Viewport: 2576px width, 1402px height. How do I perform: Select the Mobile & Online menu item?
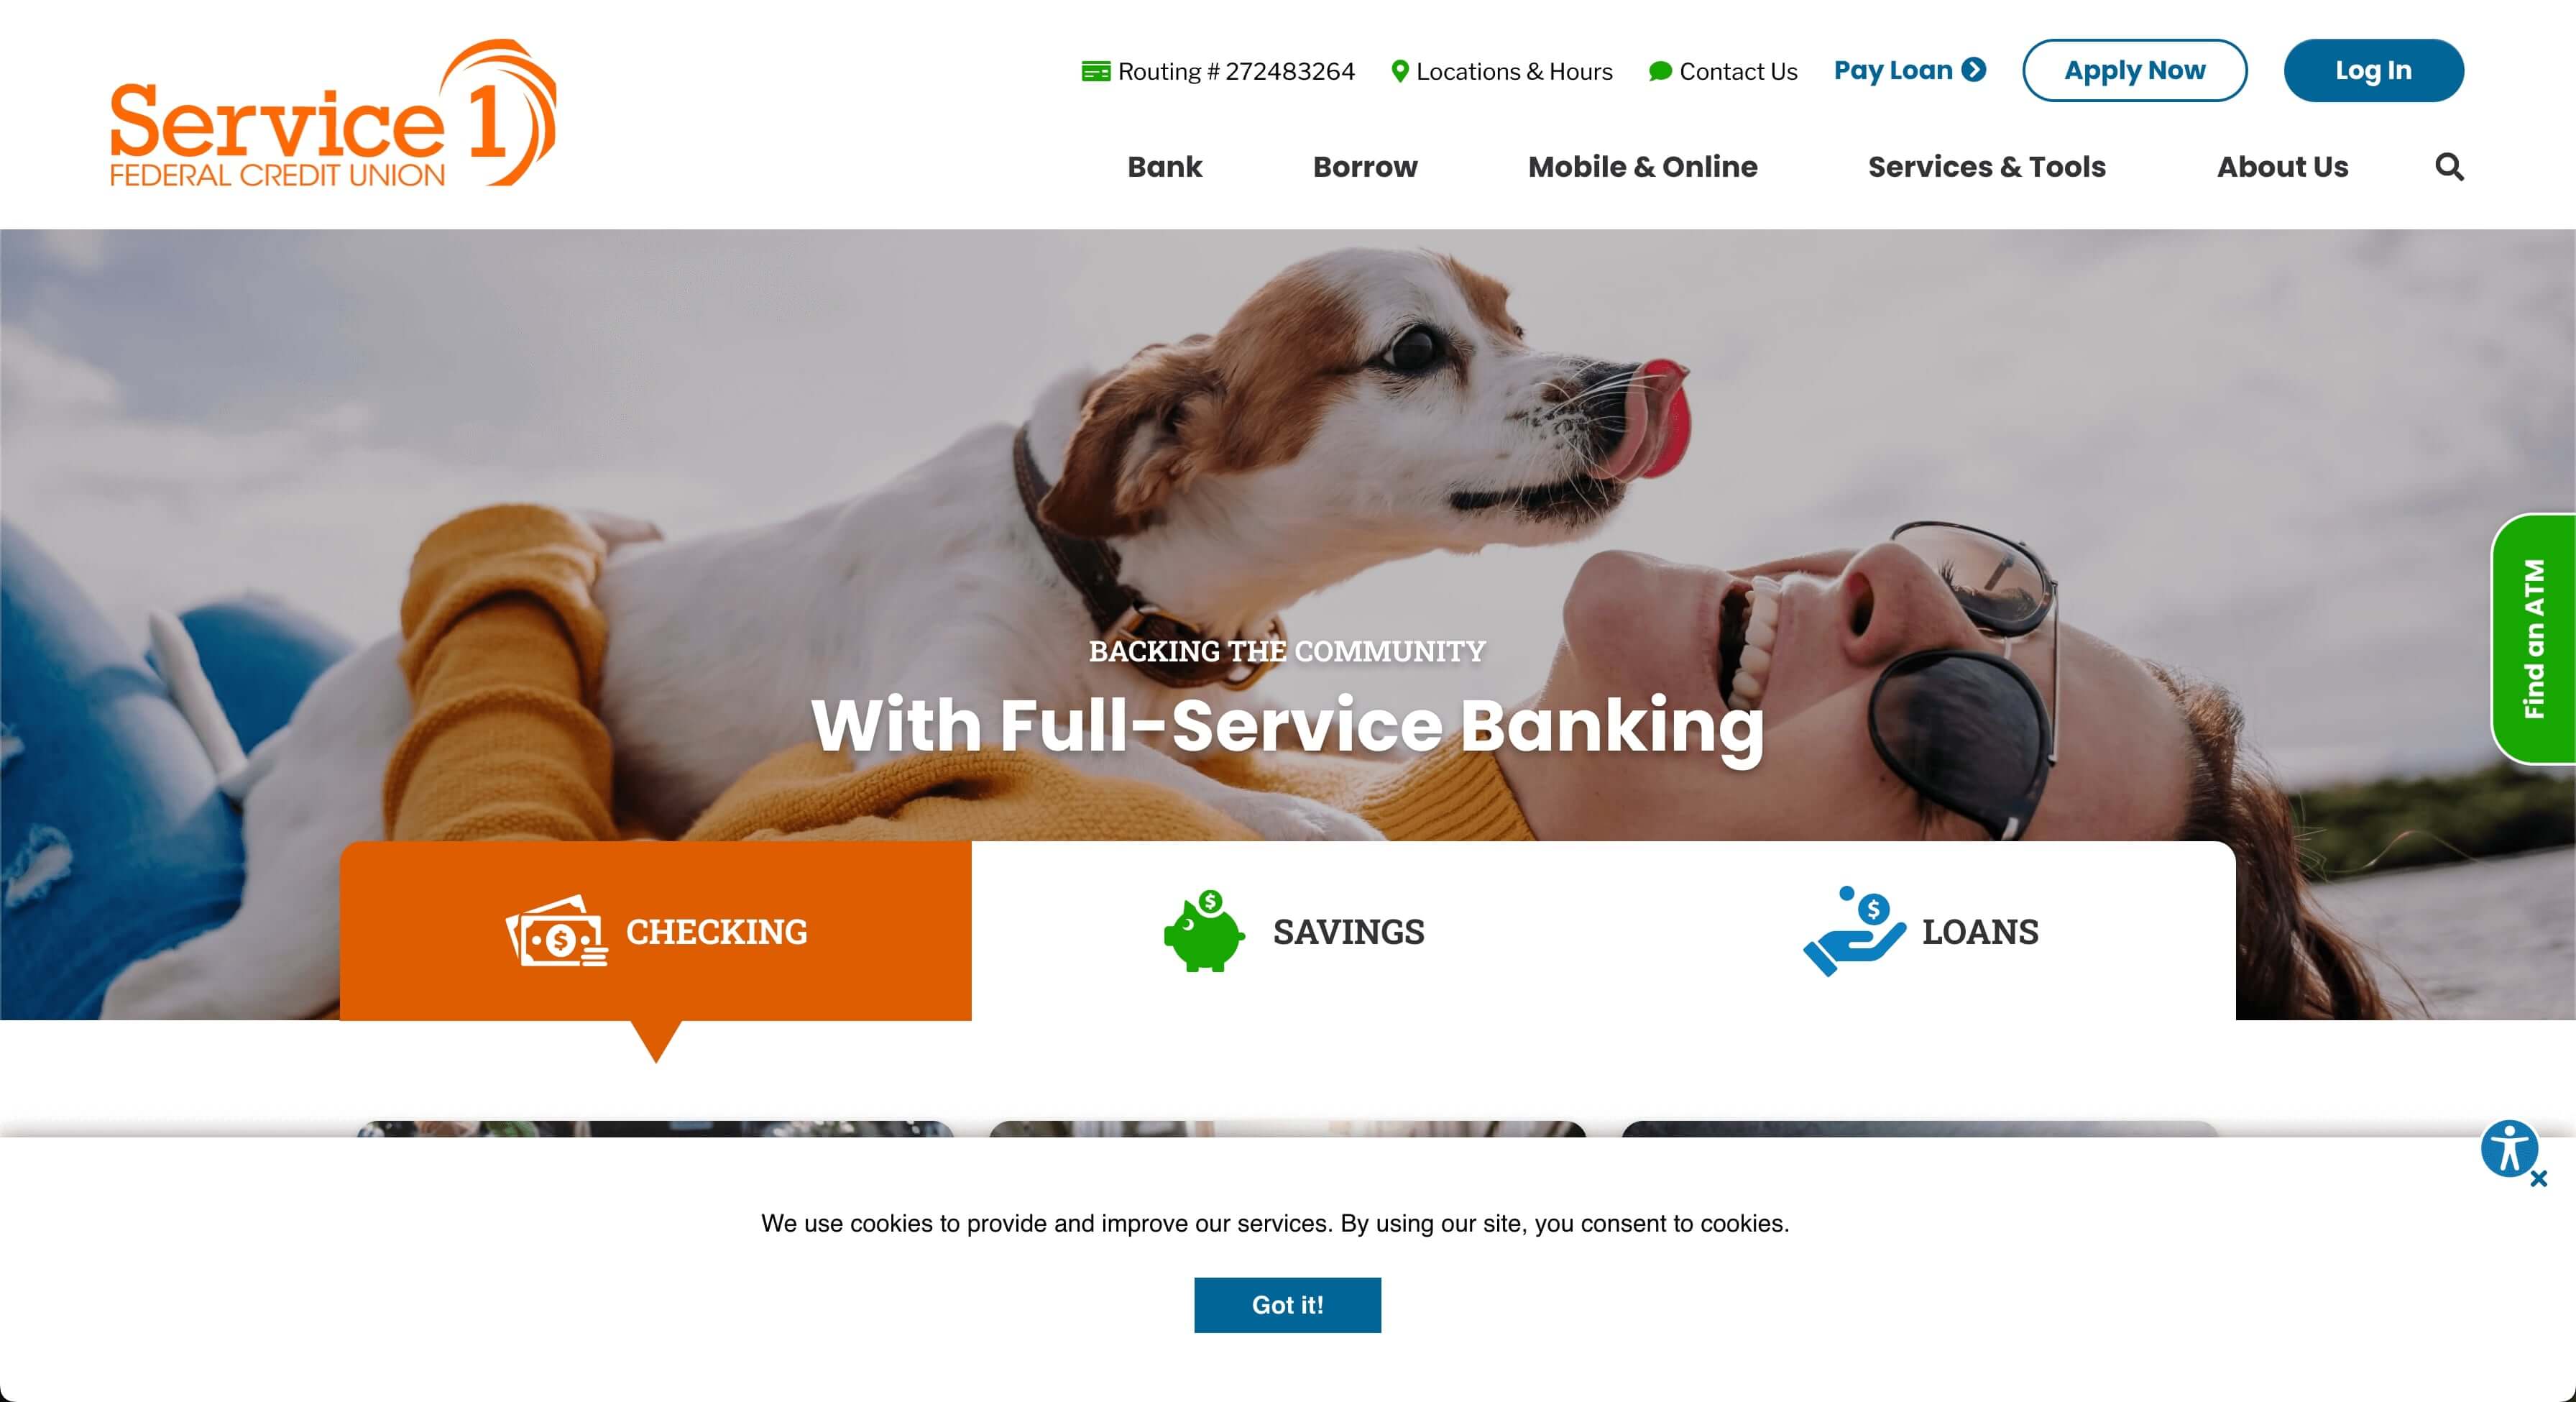pos(1642,166)
